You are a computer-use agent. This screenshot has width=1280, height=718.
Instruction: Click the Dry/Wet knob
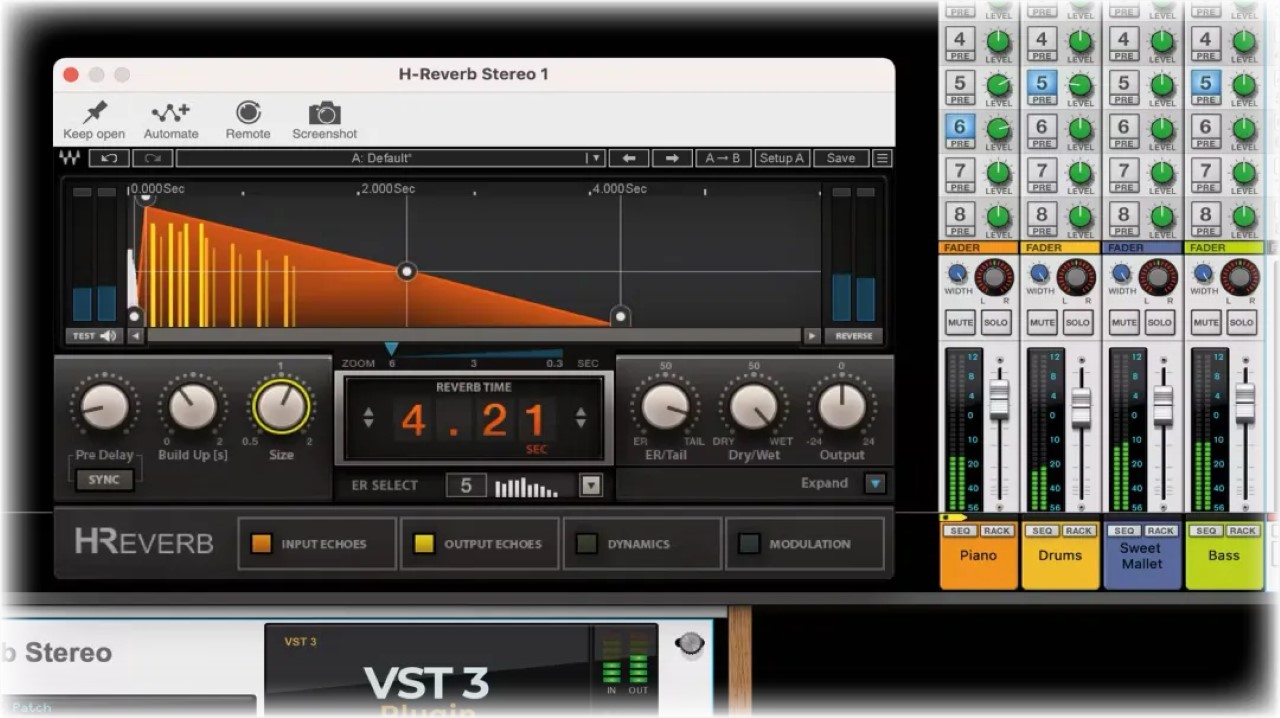pos(753,406)
